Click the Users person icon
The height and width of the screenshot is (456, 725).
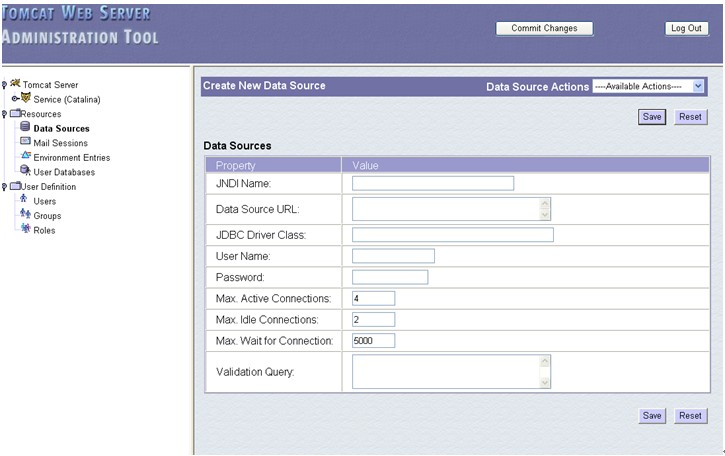coord(24,199)
